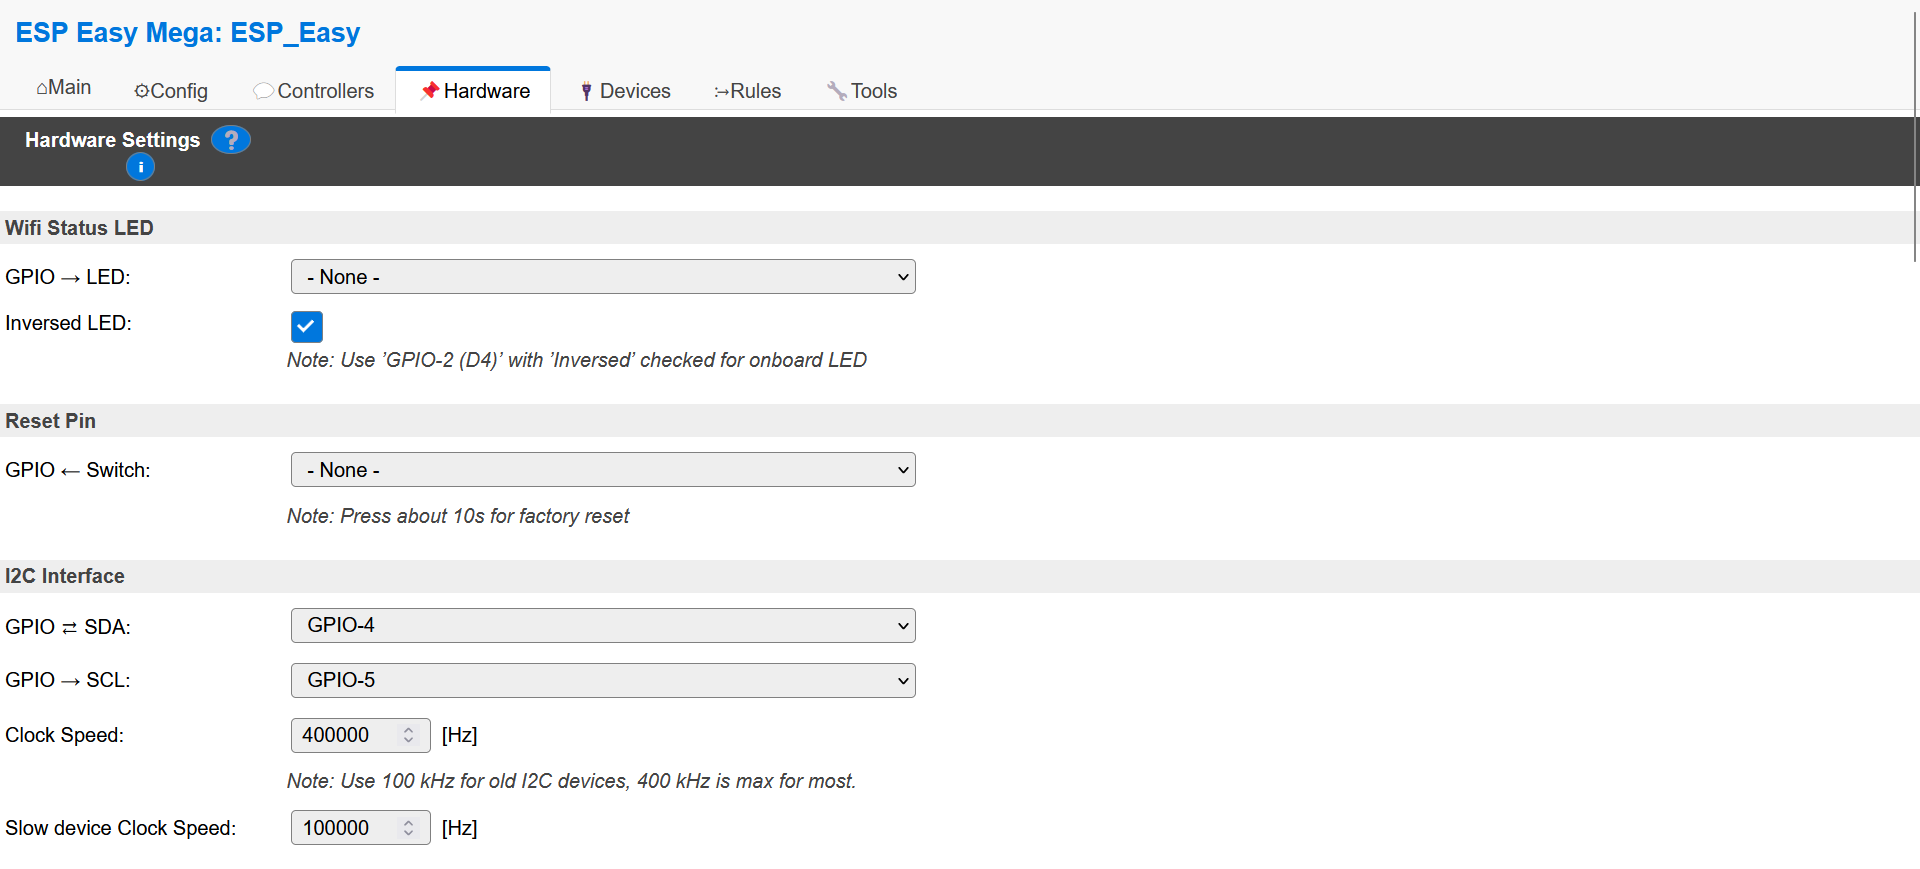Click the Controllers speech-bubble icon
Viewport: 1920px width, 869px height.
coord(264,91)
